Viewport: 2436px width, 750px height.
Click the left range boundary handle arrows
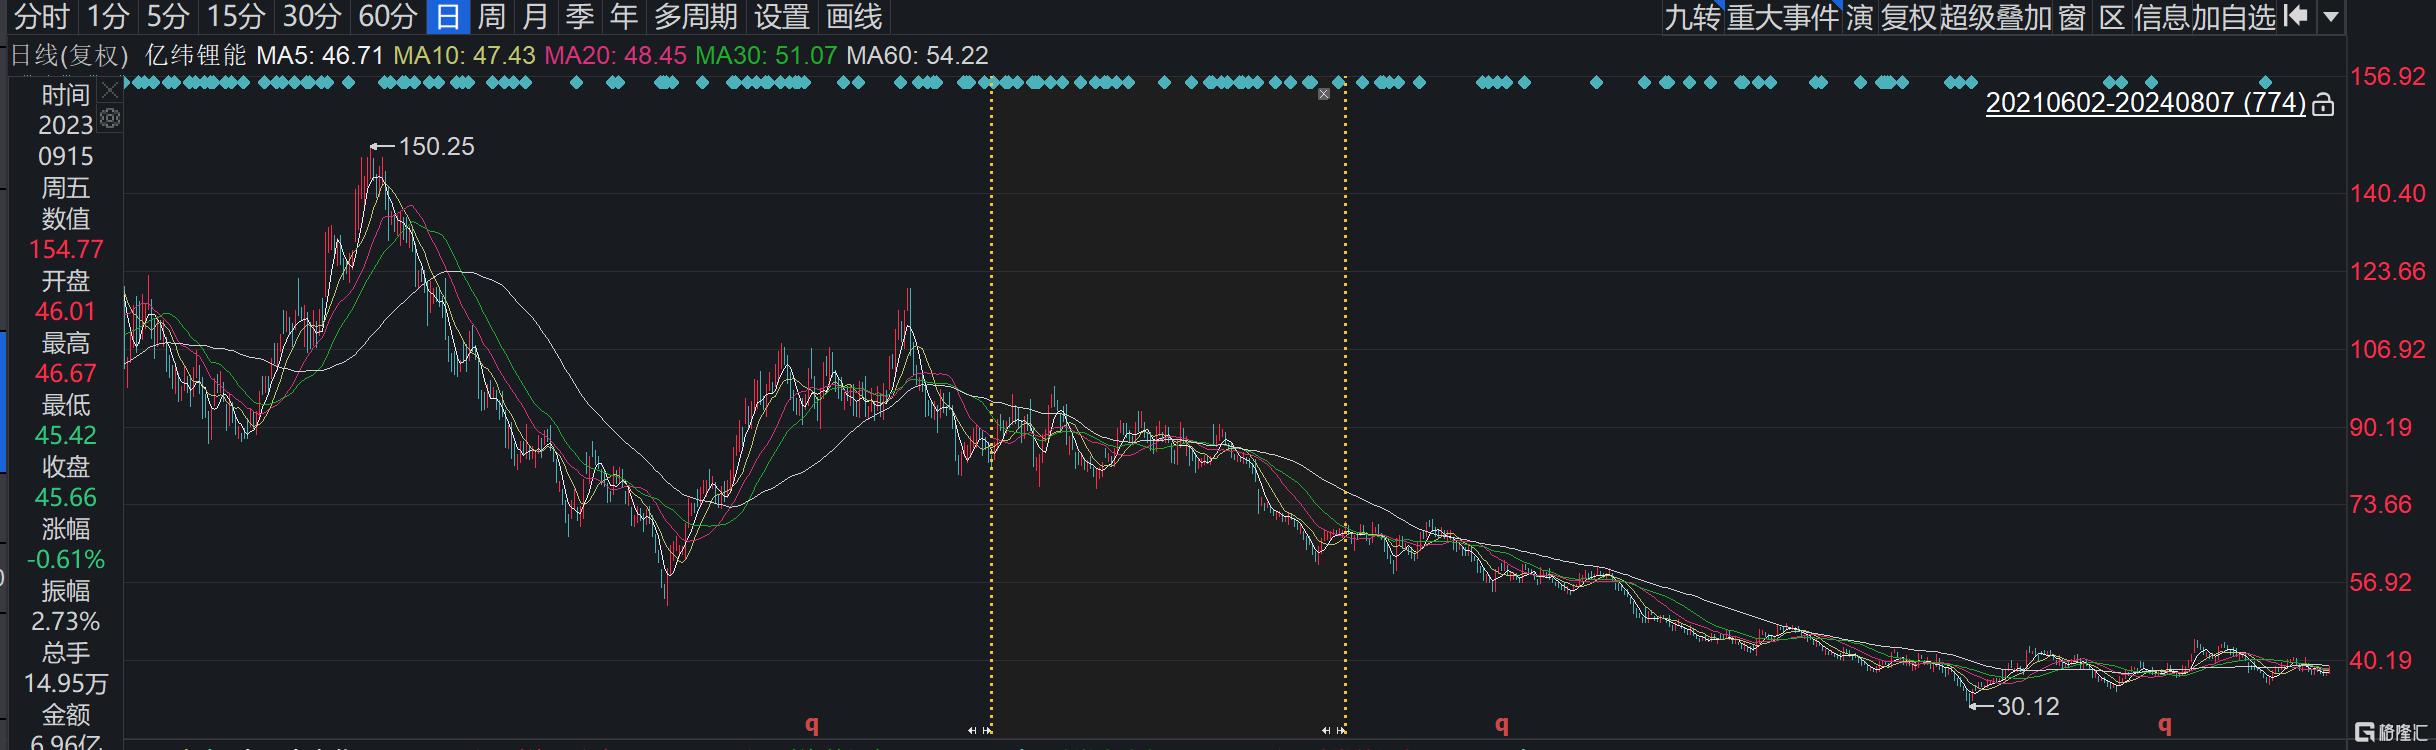(980, 731)
